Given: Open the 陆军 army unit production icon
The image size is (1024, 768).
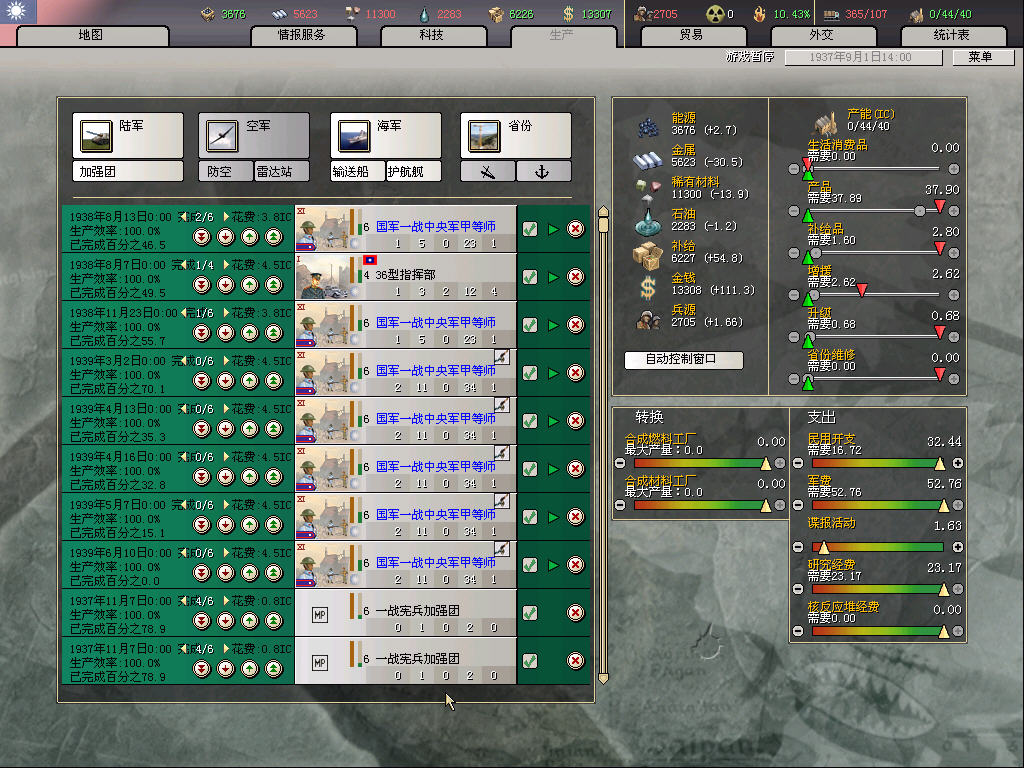Looking at the screenshot, I should click(96, 135).
